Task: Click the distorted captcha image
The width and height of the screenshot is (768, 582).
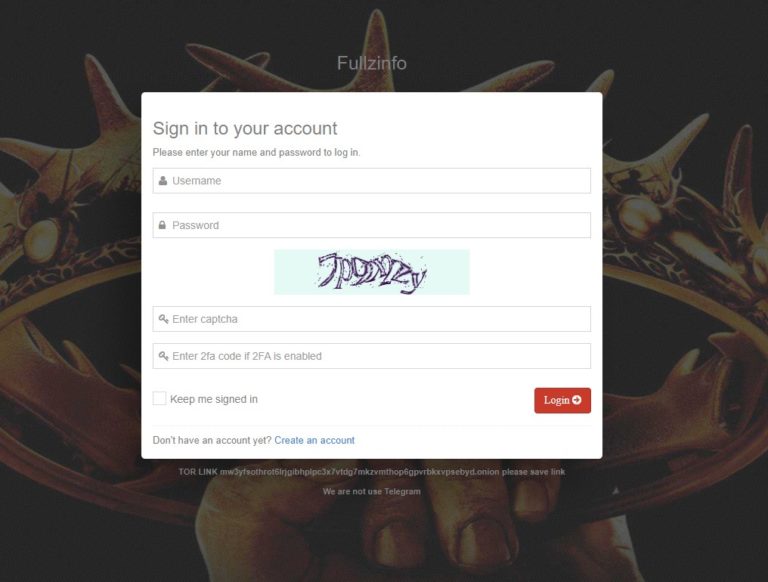Action: pos(372,272)
